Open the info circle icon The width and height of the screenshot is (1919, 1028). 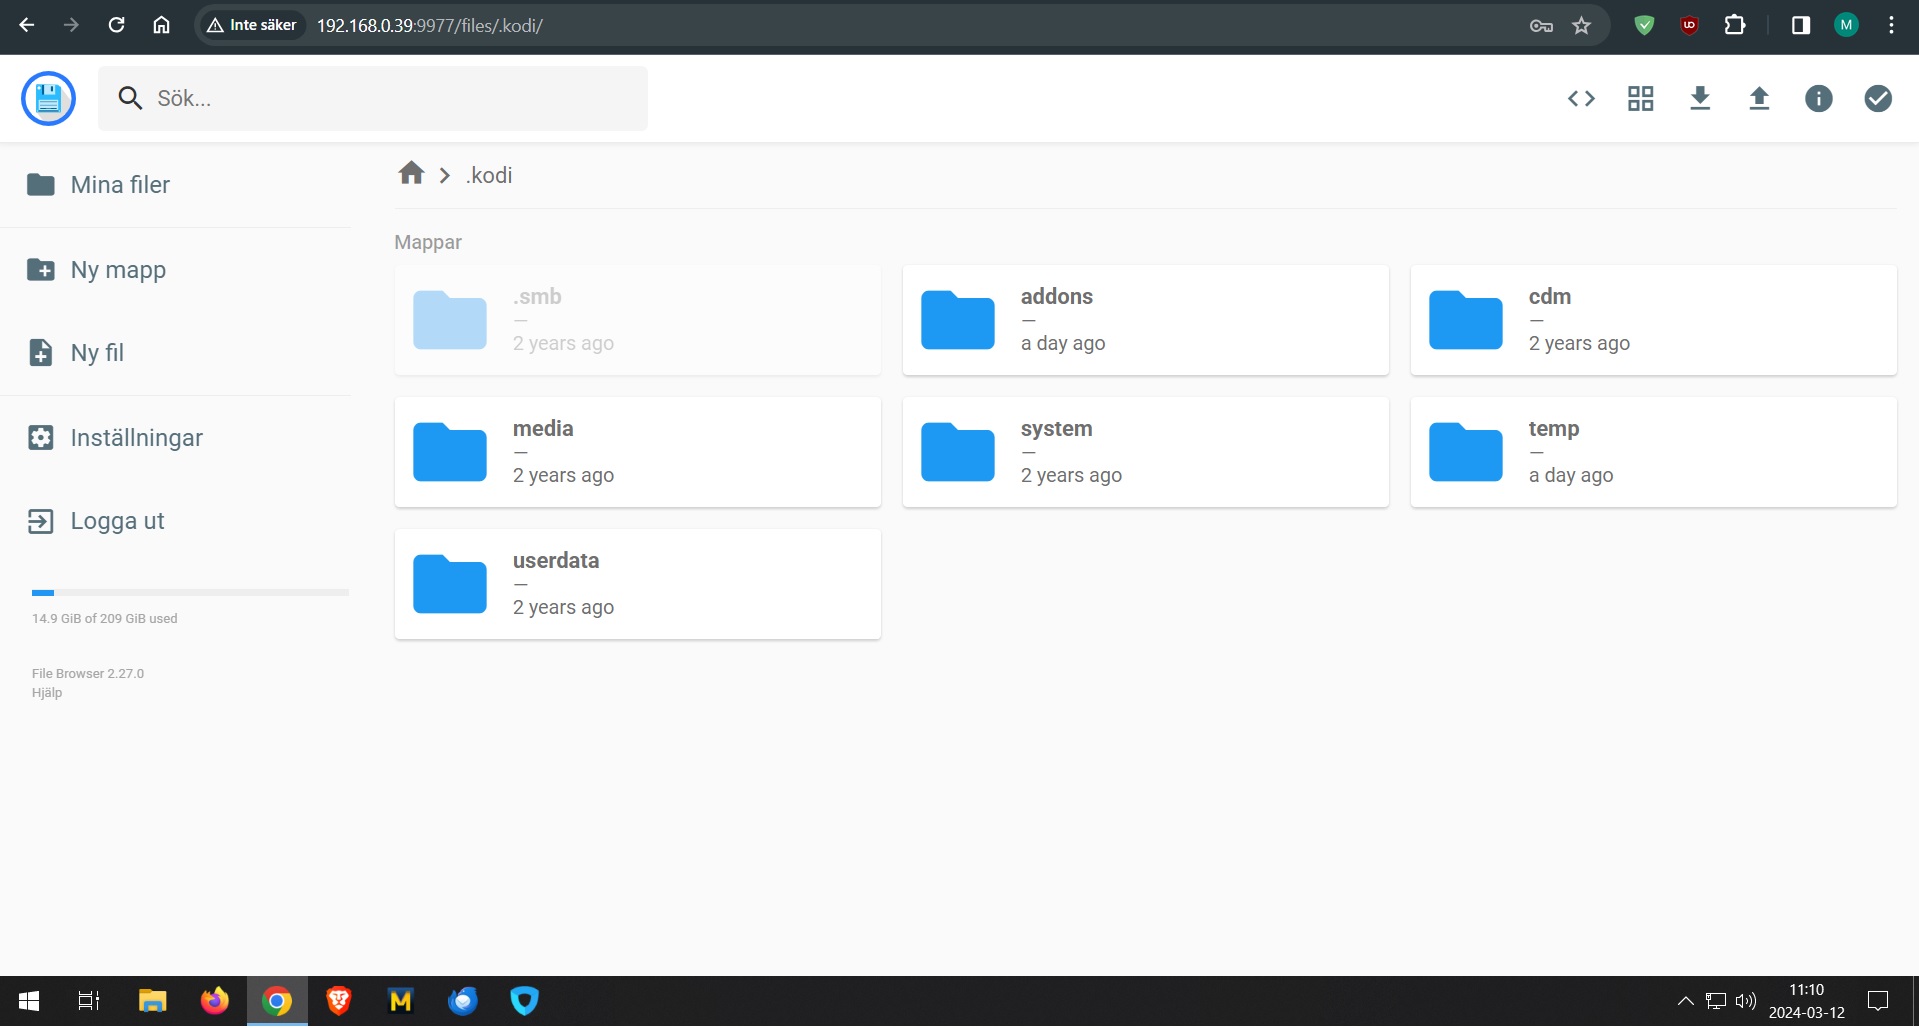click(x=1818, y=98)
